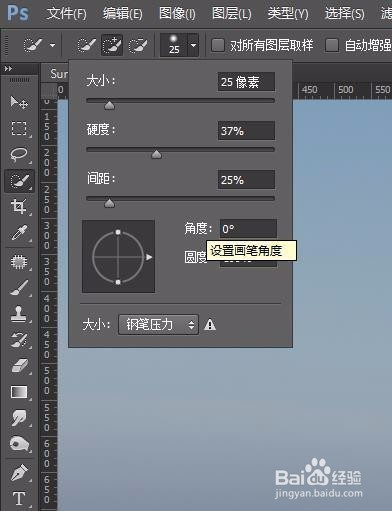The height and width of the screenshot is (511, 392).
Task: Select the Smudge tool
Action: tap(19, 418)
